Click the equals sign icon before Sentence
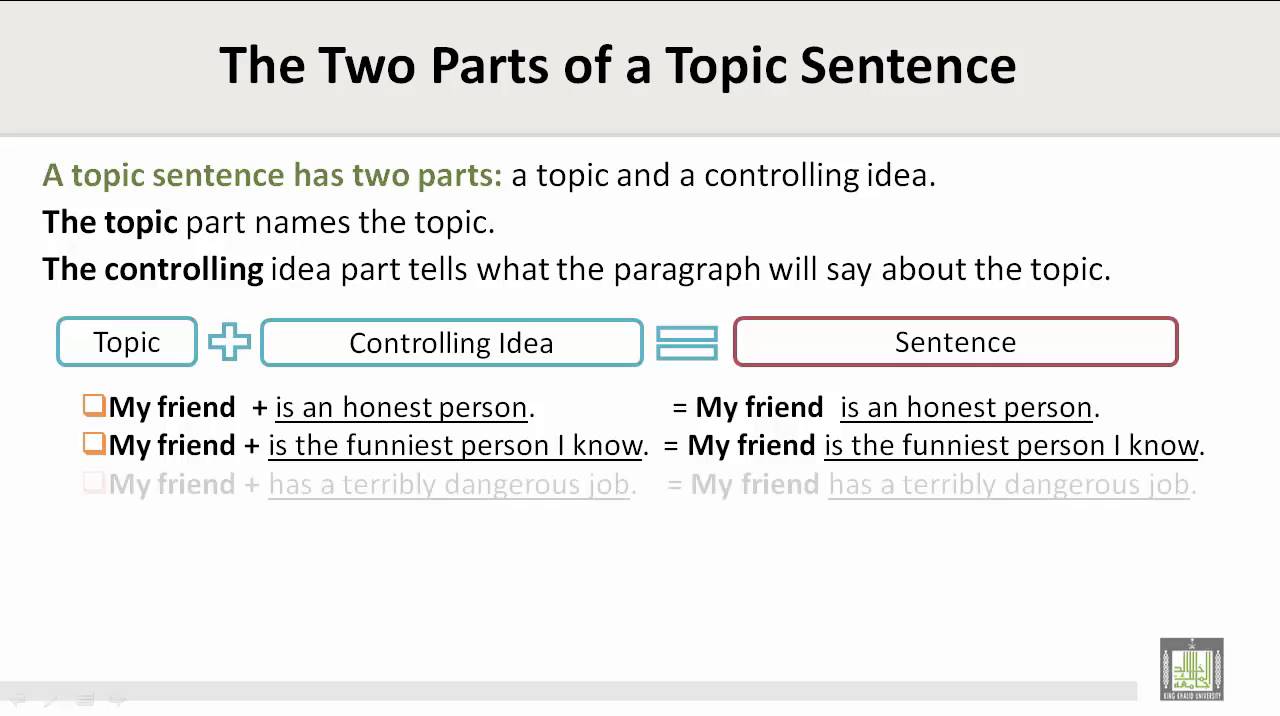 (687, 343)
